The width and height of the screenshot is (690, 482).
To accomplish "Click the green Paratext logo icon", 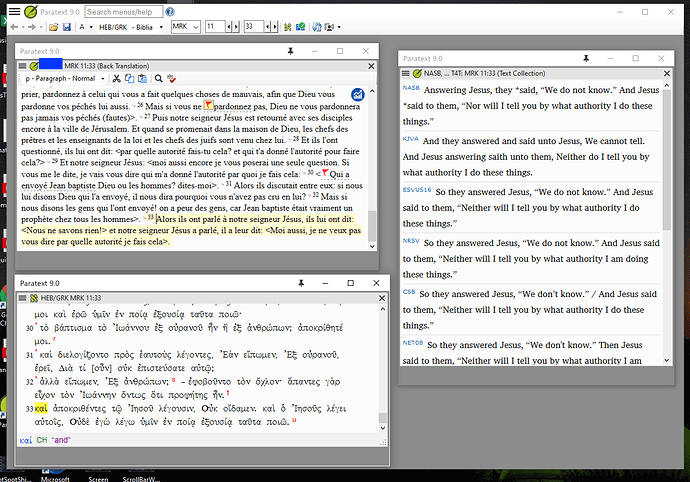I will click(30, 12).
